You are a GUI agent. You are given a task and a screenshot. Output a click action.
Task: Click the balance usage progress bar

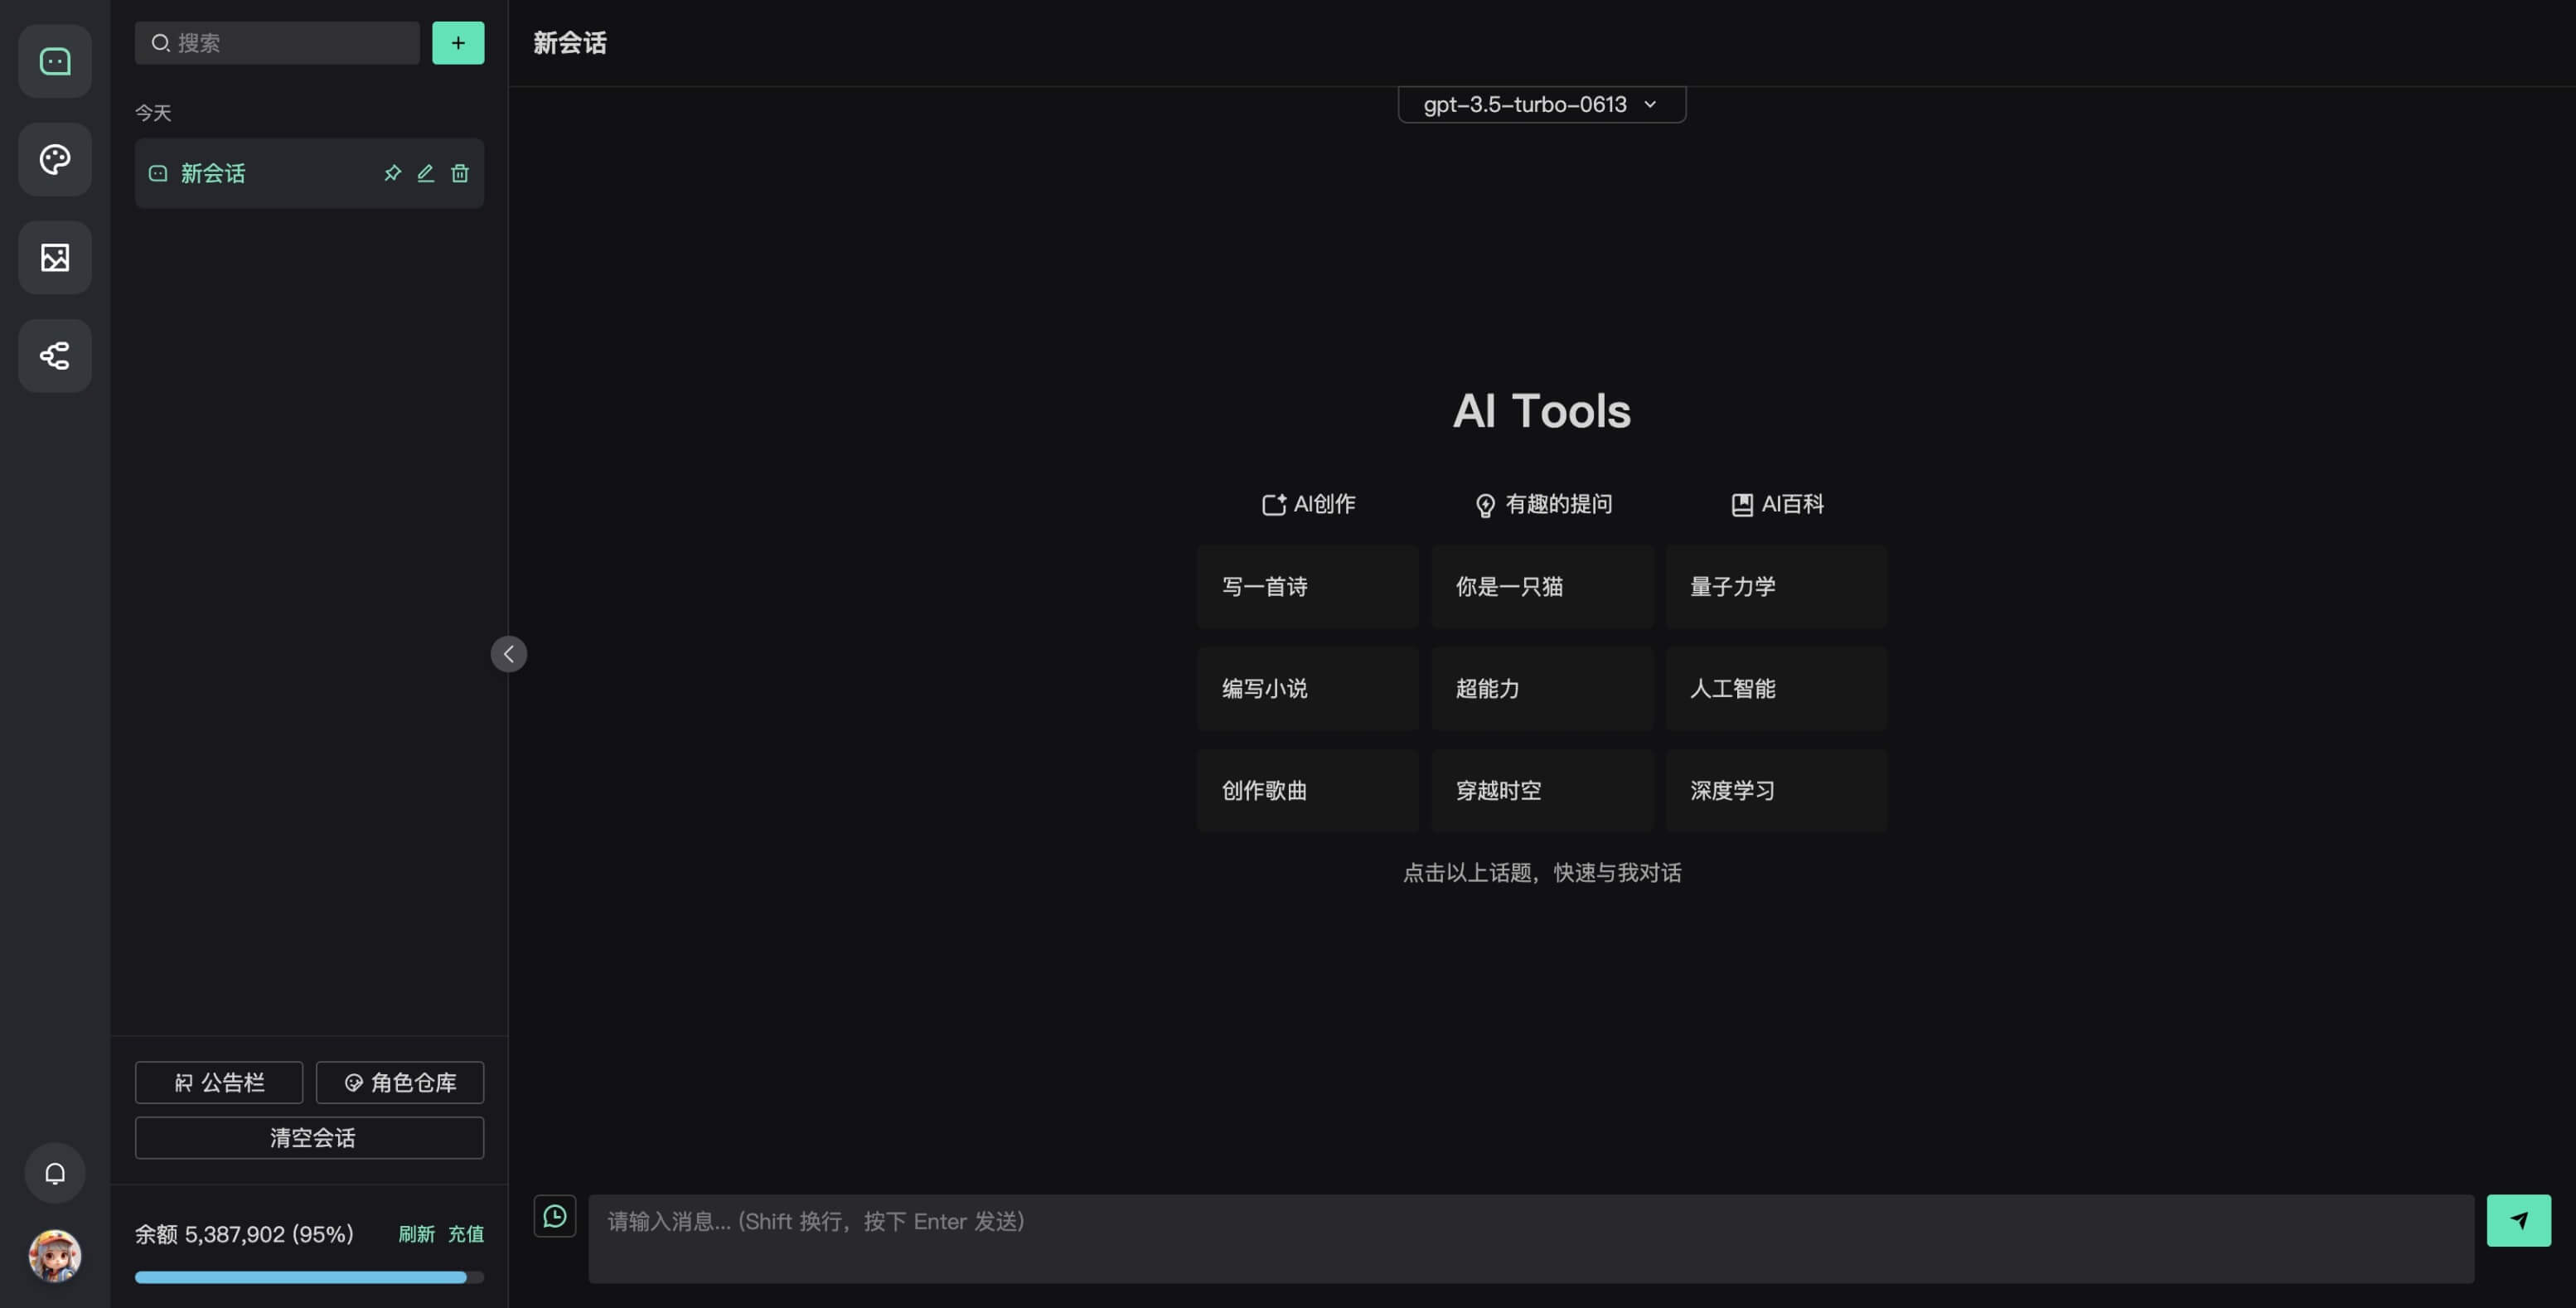pyautogui.click(x=309, y=1277)
